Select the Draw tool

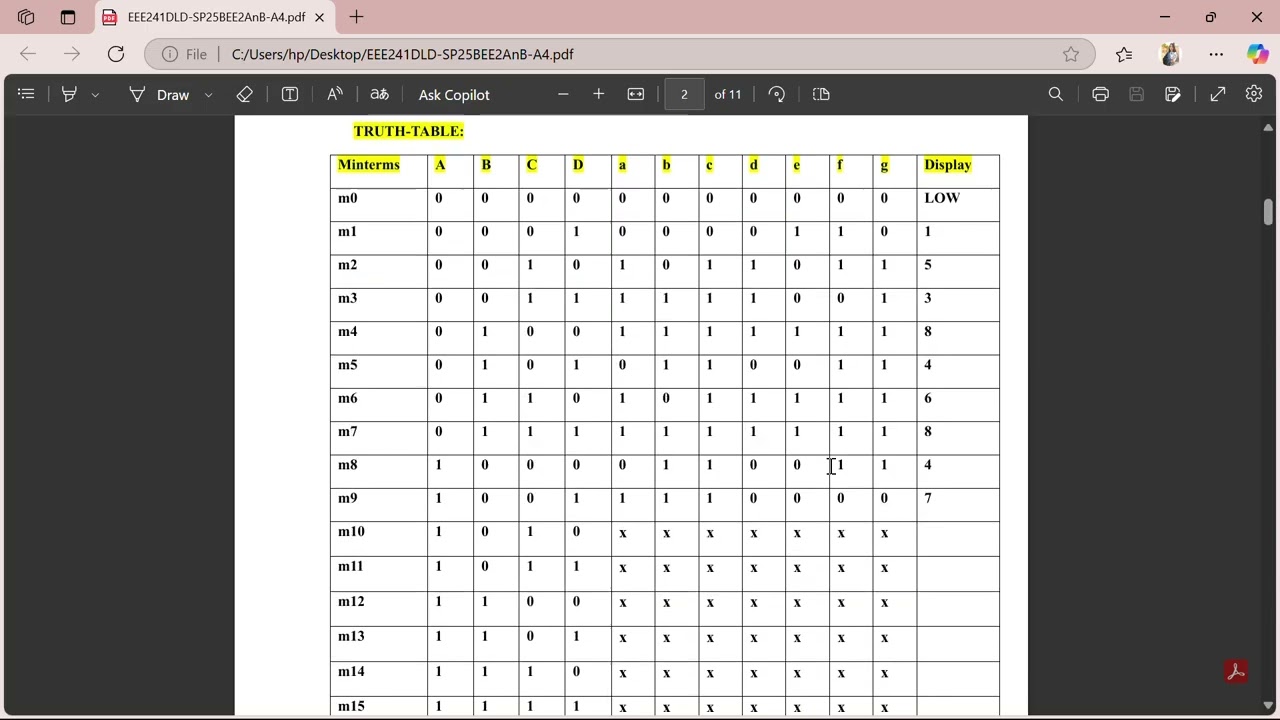(160, 94)
